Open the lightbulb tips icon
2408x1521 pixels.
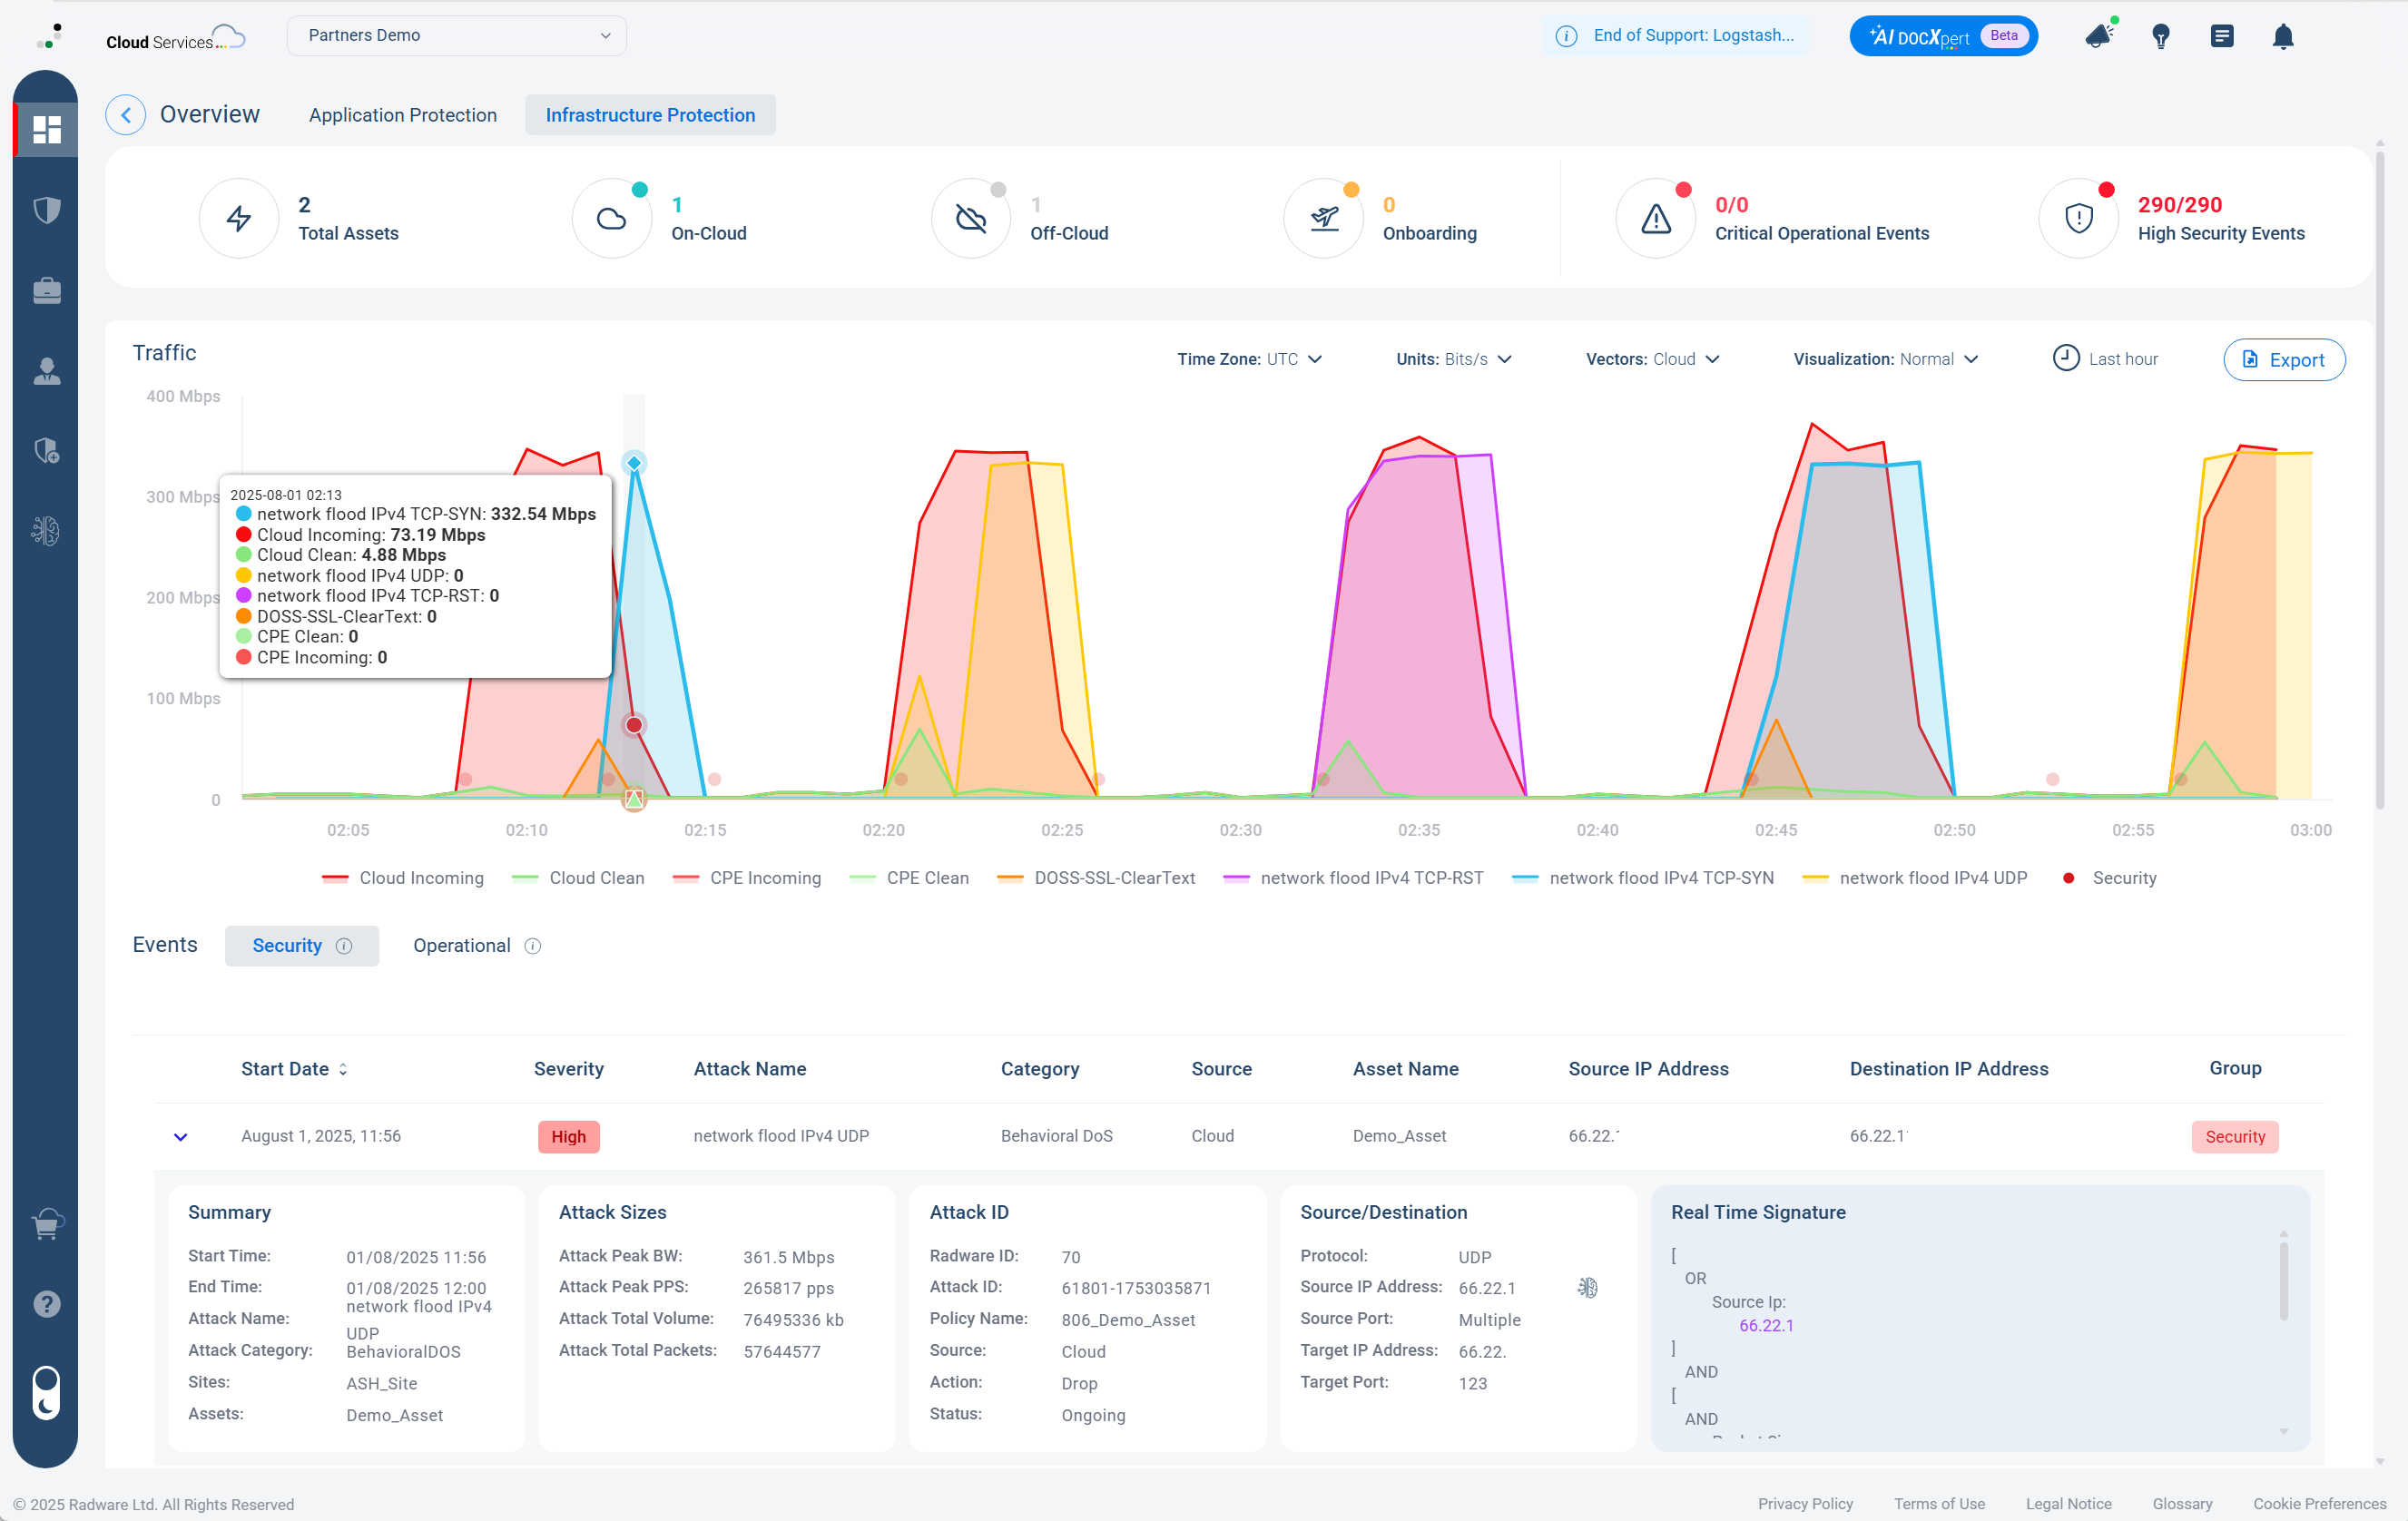(x=2160, y=37)
